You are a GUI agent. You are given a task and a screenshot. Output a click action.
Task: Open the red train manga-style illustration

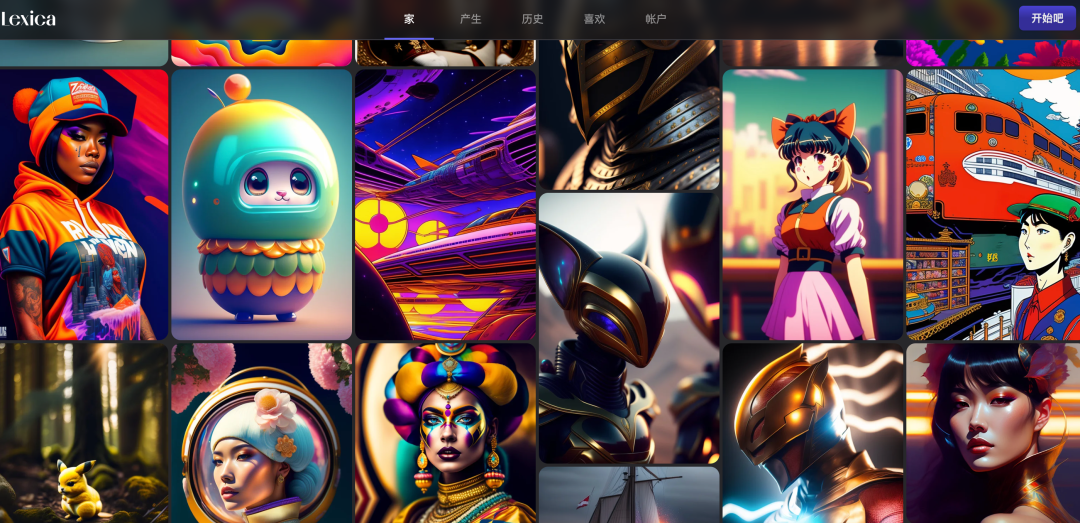[x=992, y=204]
